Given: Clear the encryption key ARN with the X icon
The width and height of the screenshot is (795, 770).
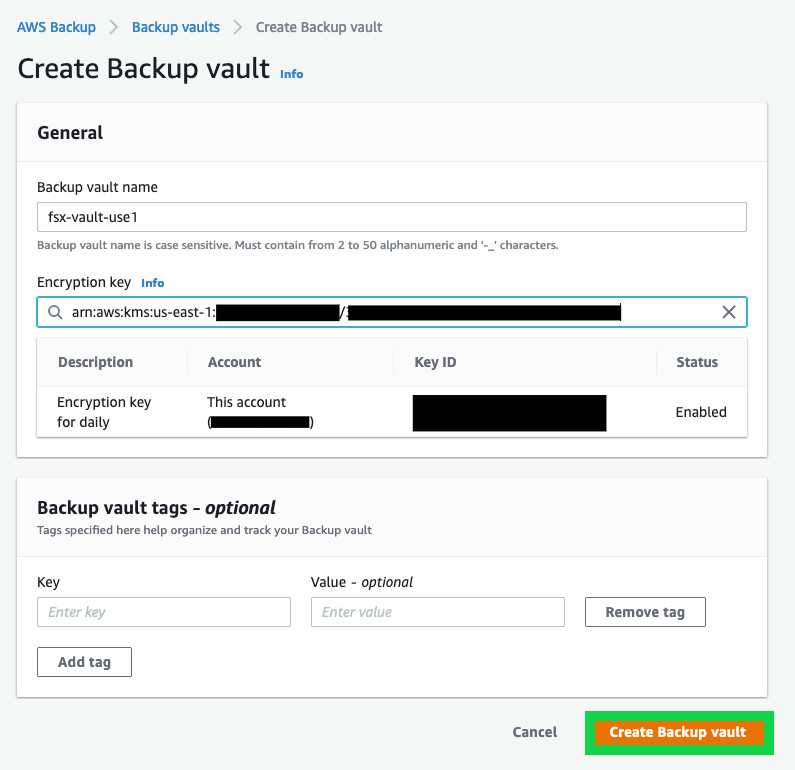Looking at the screenshot, I should (729, 313).
